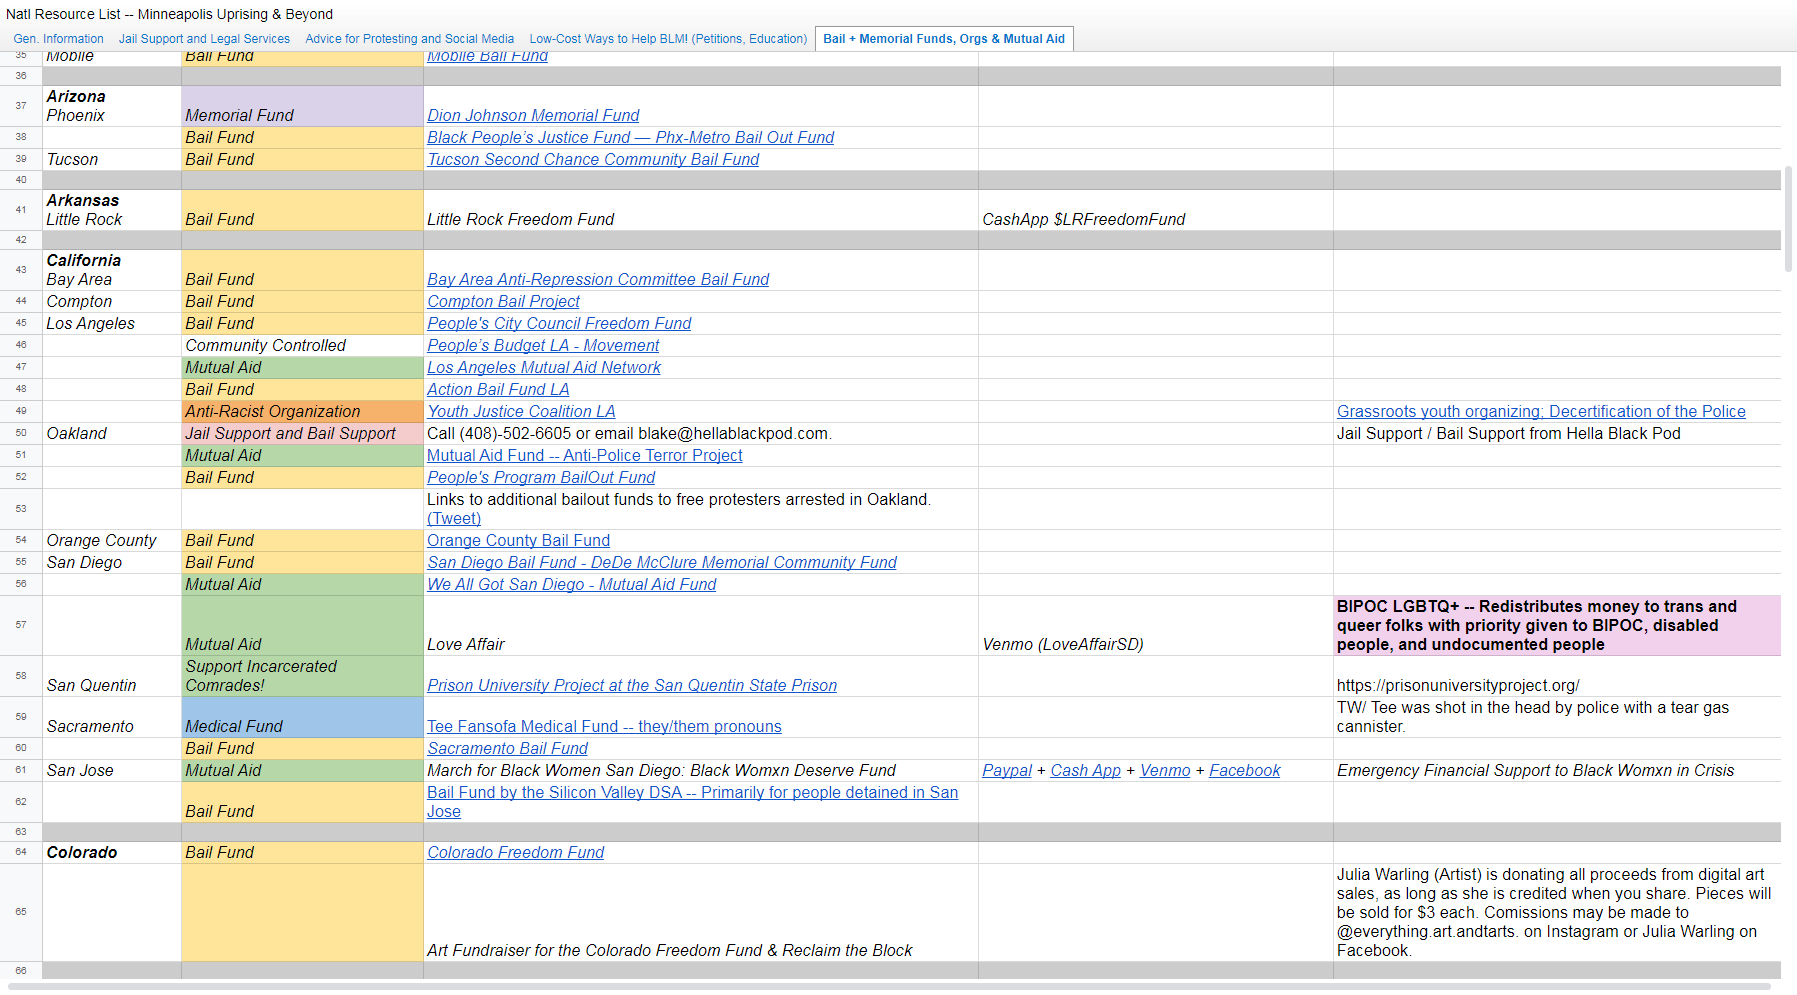Click People's City Council Freedom Fund link
The width and height of the screenshot is (1797, 995).
tap(559, 324)
